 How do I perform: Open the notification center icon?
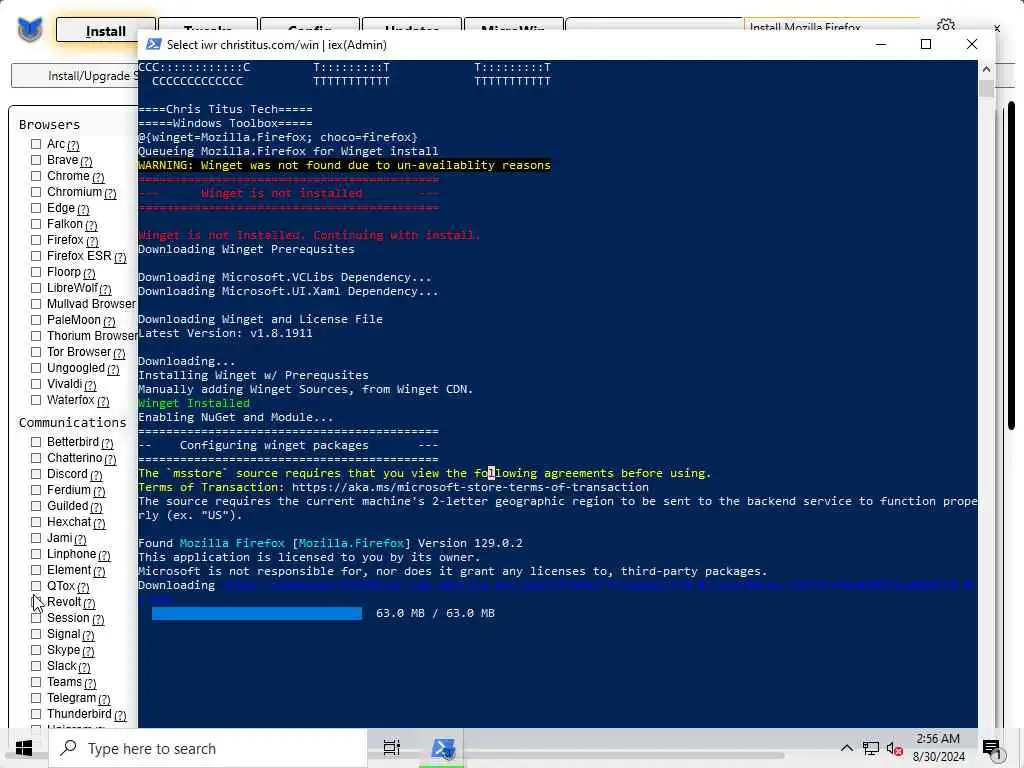(992, 748)
